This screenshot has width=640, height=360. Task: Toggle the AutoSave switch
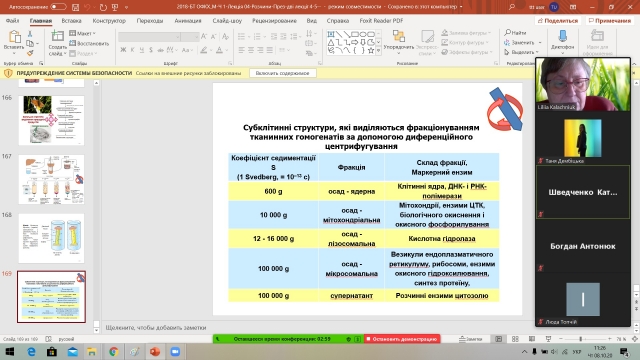pos(58,7)
